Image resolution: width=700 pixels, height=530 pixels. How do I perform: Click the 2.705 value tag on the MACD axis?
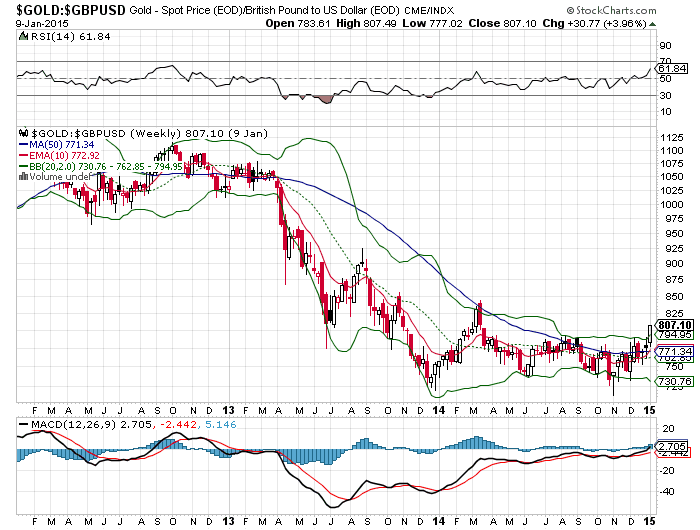(x=672, y=446)
